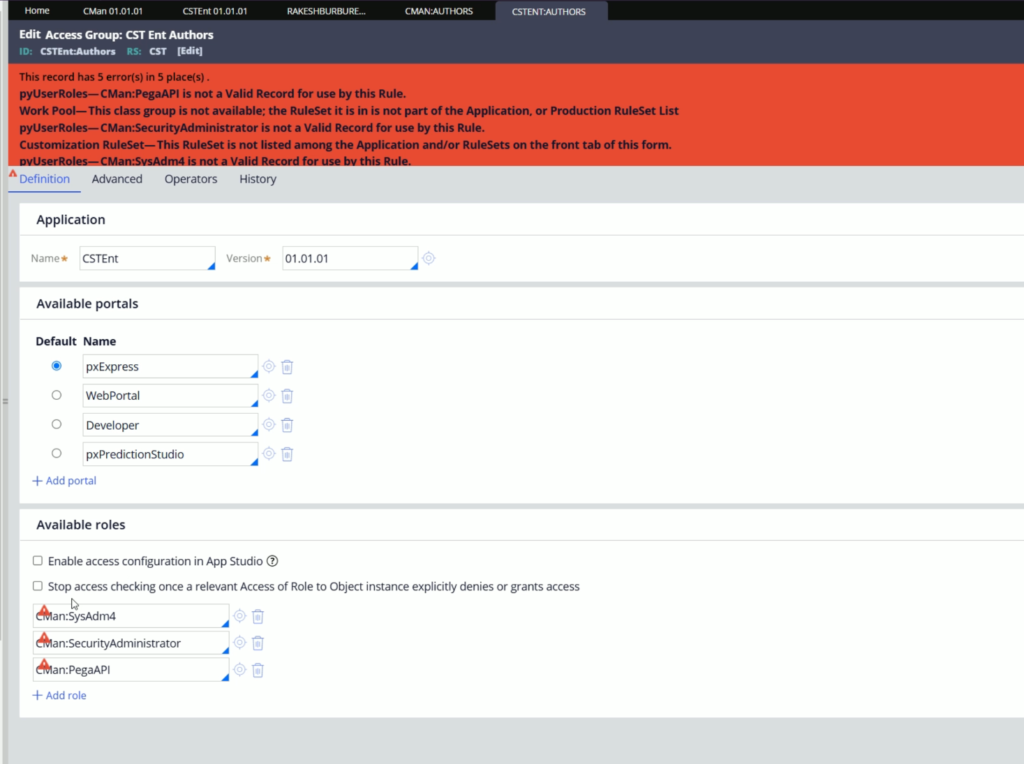Open CMan:SecurityAdministrator role target icon
Viewport: 1024px width, 764px height.
pyautogui.click(x=240, y=643)
